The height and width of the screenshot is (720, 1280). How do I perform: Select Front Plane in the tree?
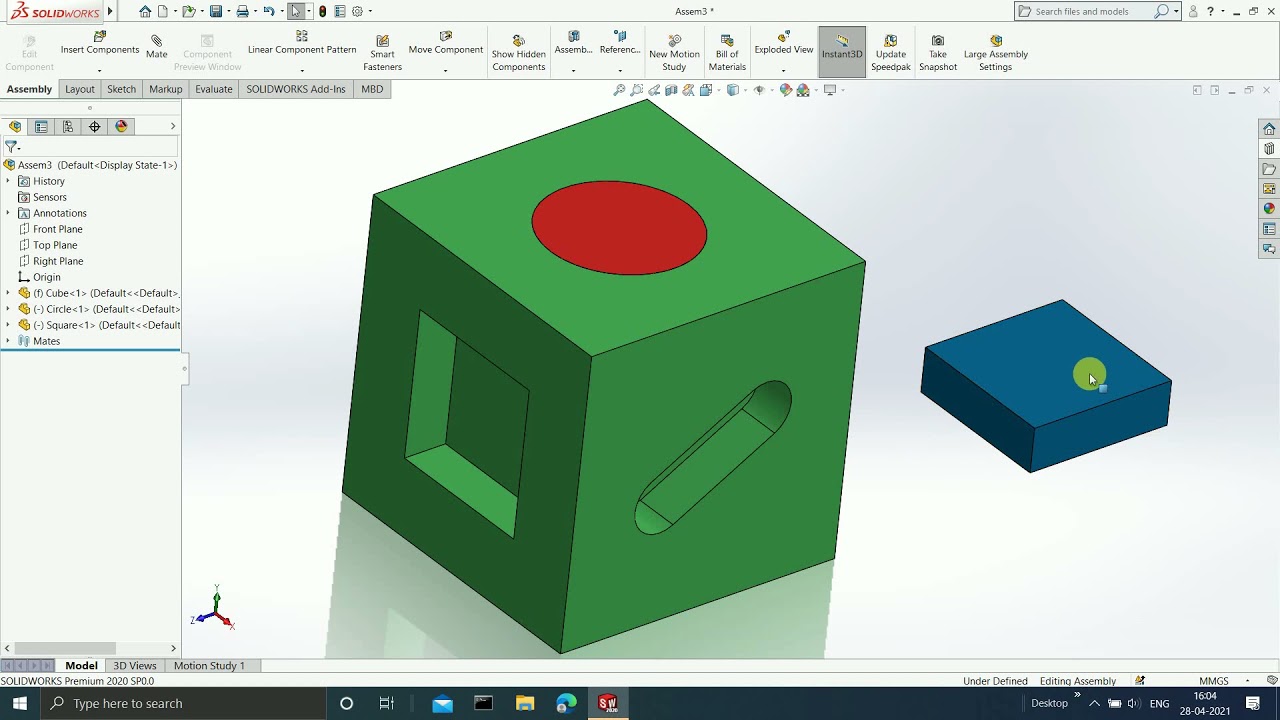pos(57,229)
